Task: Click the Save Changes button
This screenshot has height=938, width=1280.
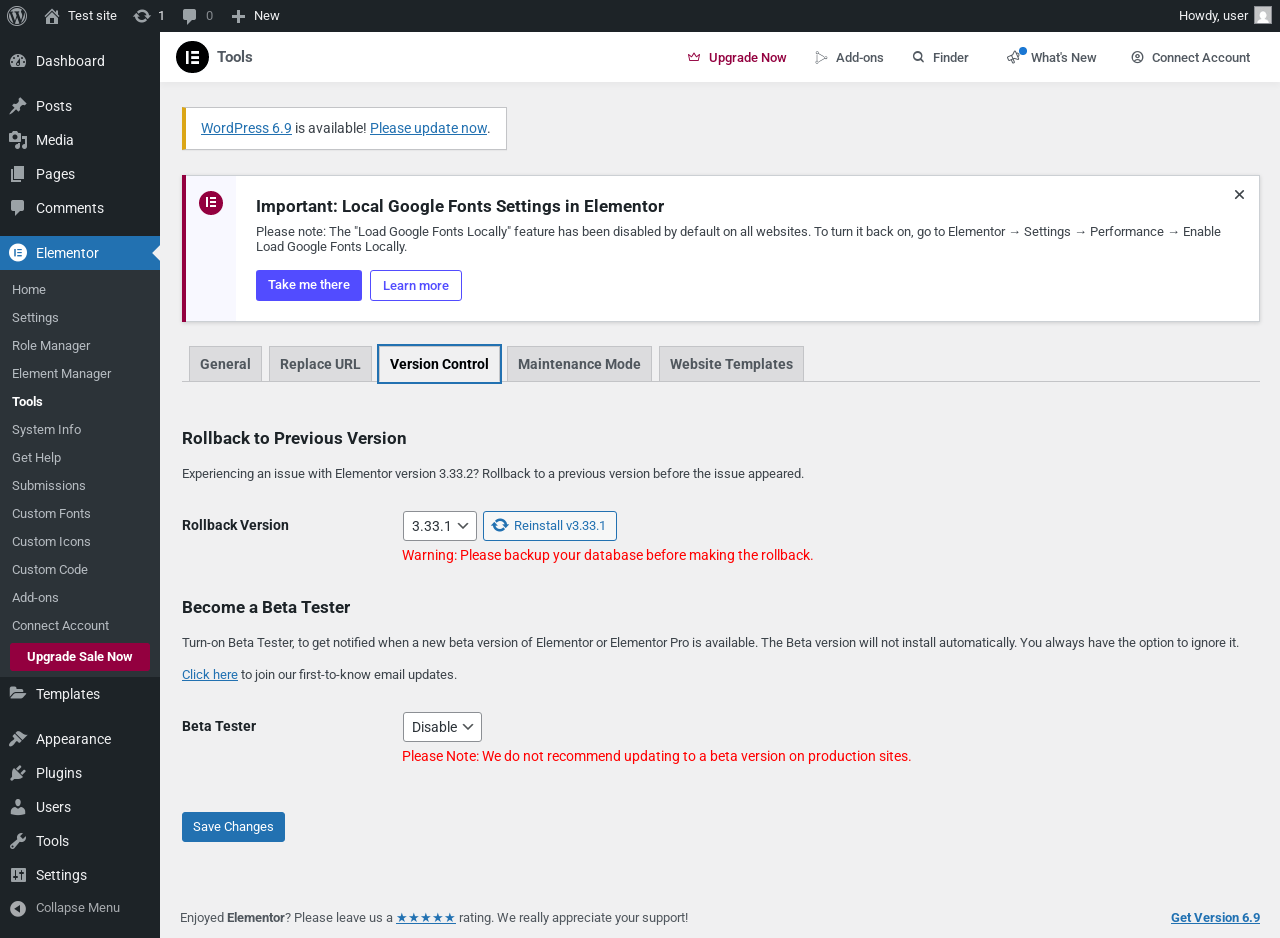Action: coord(233,827)
